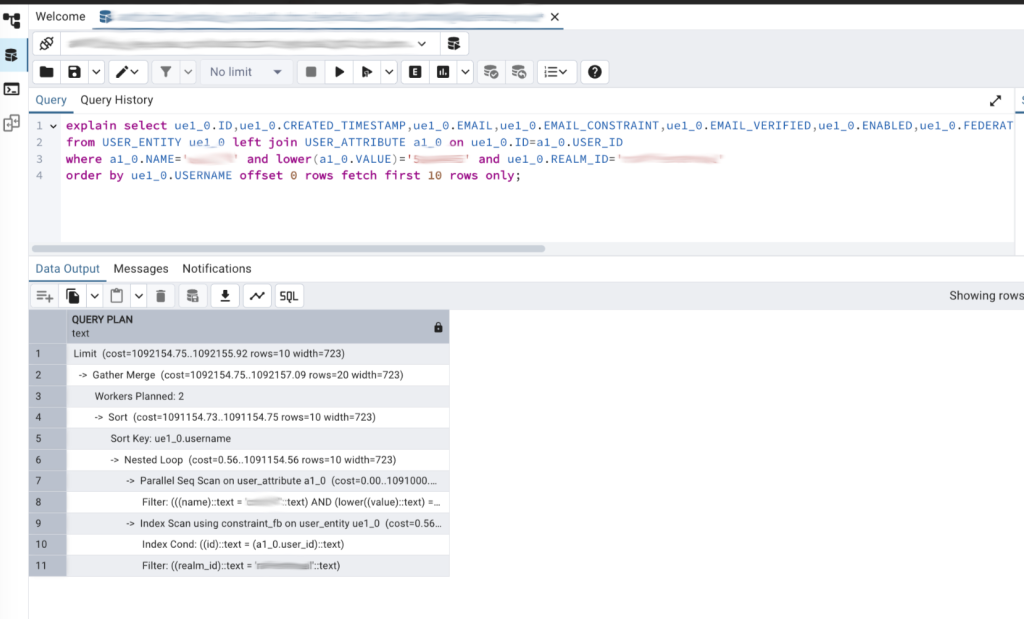1024x619 pixels.
Task: Switch to the Messages tab
Action: [140, 268]
